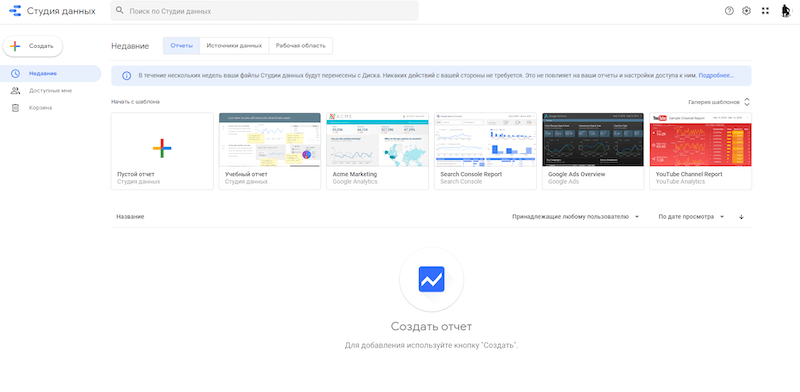Open Корзина in the sidebar
Image resolution: width=800 pixels, height=392 pixels.
click(51, 108)
